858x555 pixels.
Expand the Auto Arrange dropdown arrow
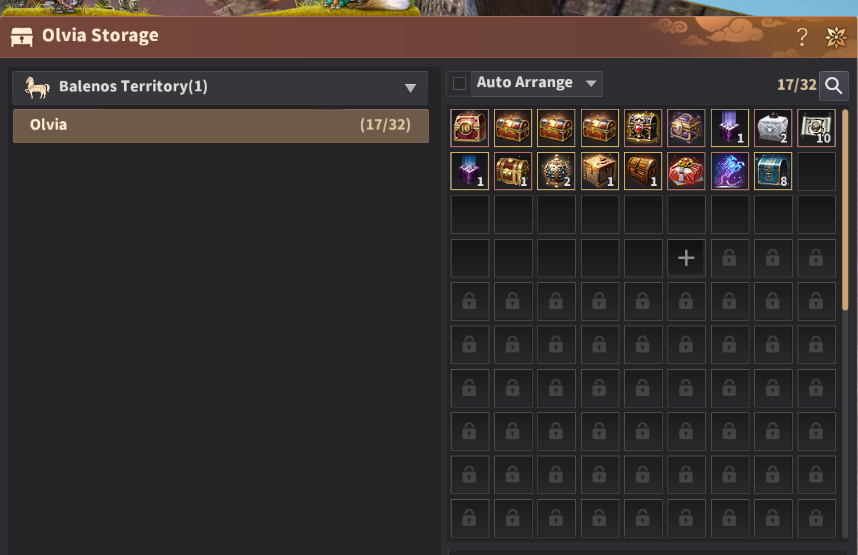click(591, 84)
